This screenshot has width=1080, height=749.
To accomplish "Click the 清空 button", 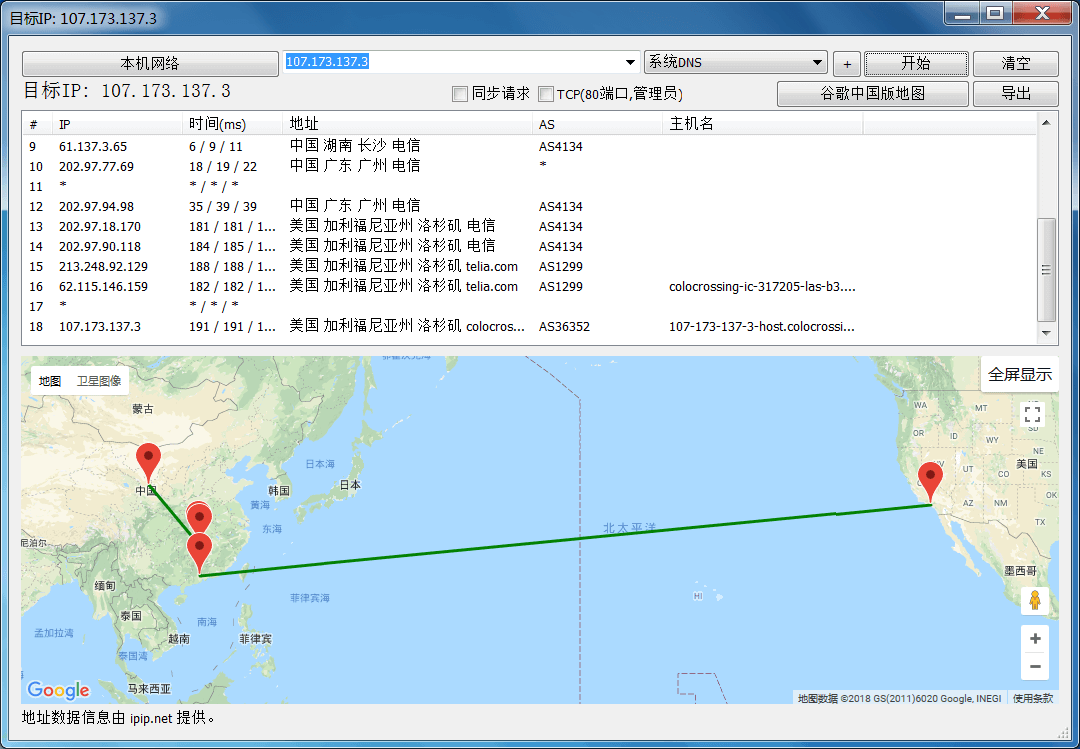I will [1015, 63].
